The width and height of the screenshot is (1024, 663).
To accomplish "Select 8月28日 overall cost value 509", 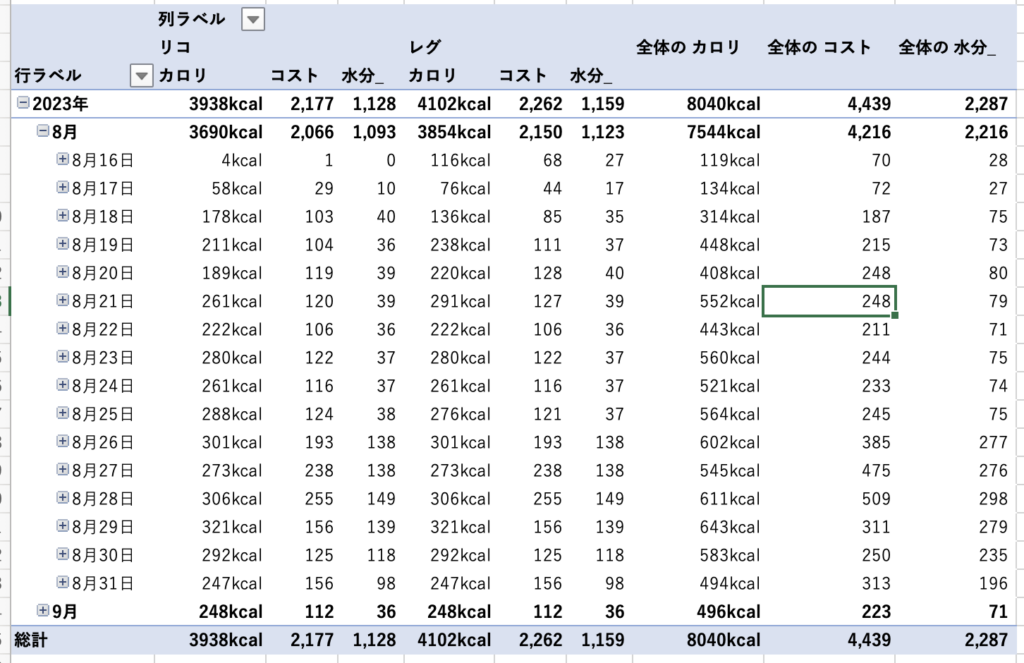I will tap(875, 498).
